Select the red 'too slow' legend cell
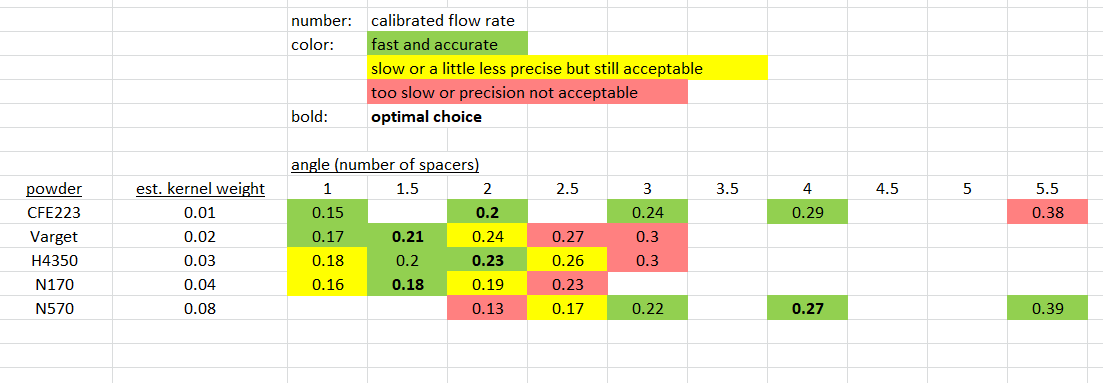Image resolution: width=1103 pixels, height=383 pixels. [x=527, y=93]
